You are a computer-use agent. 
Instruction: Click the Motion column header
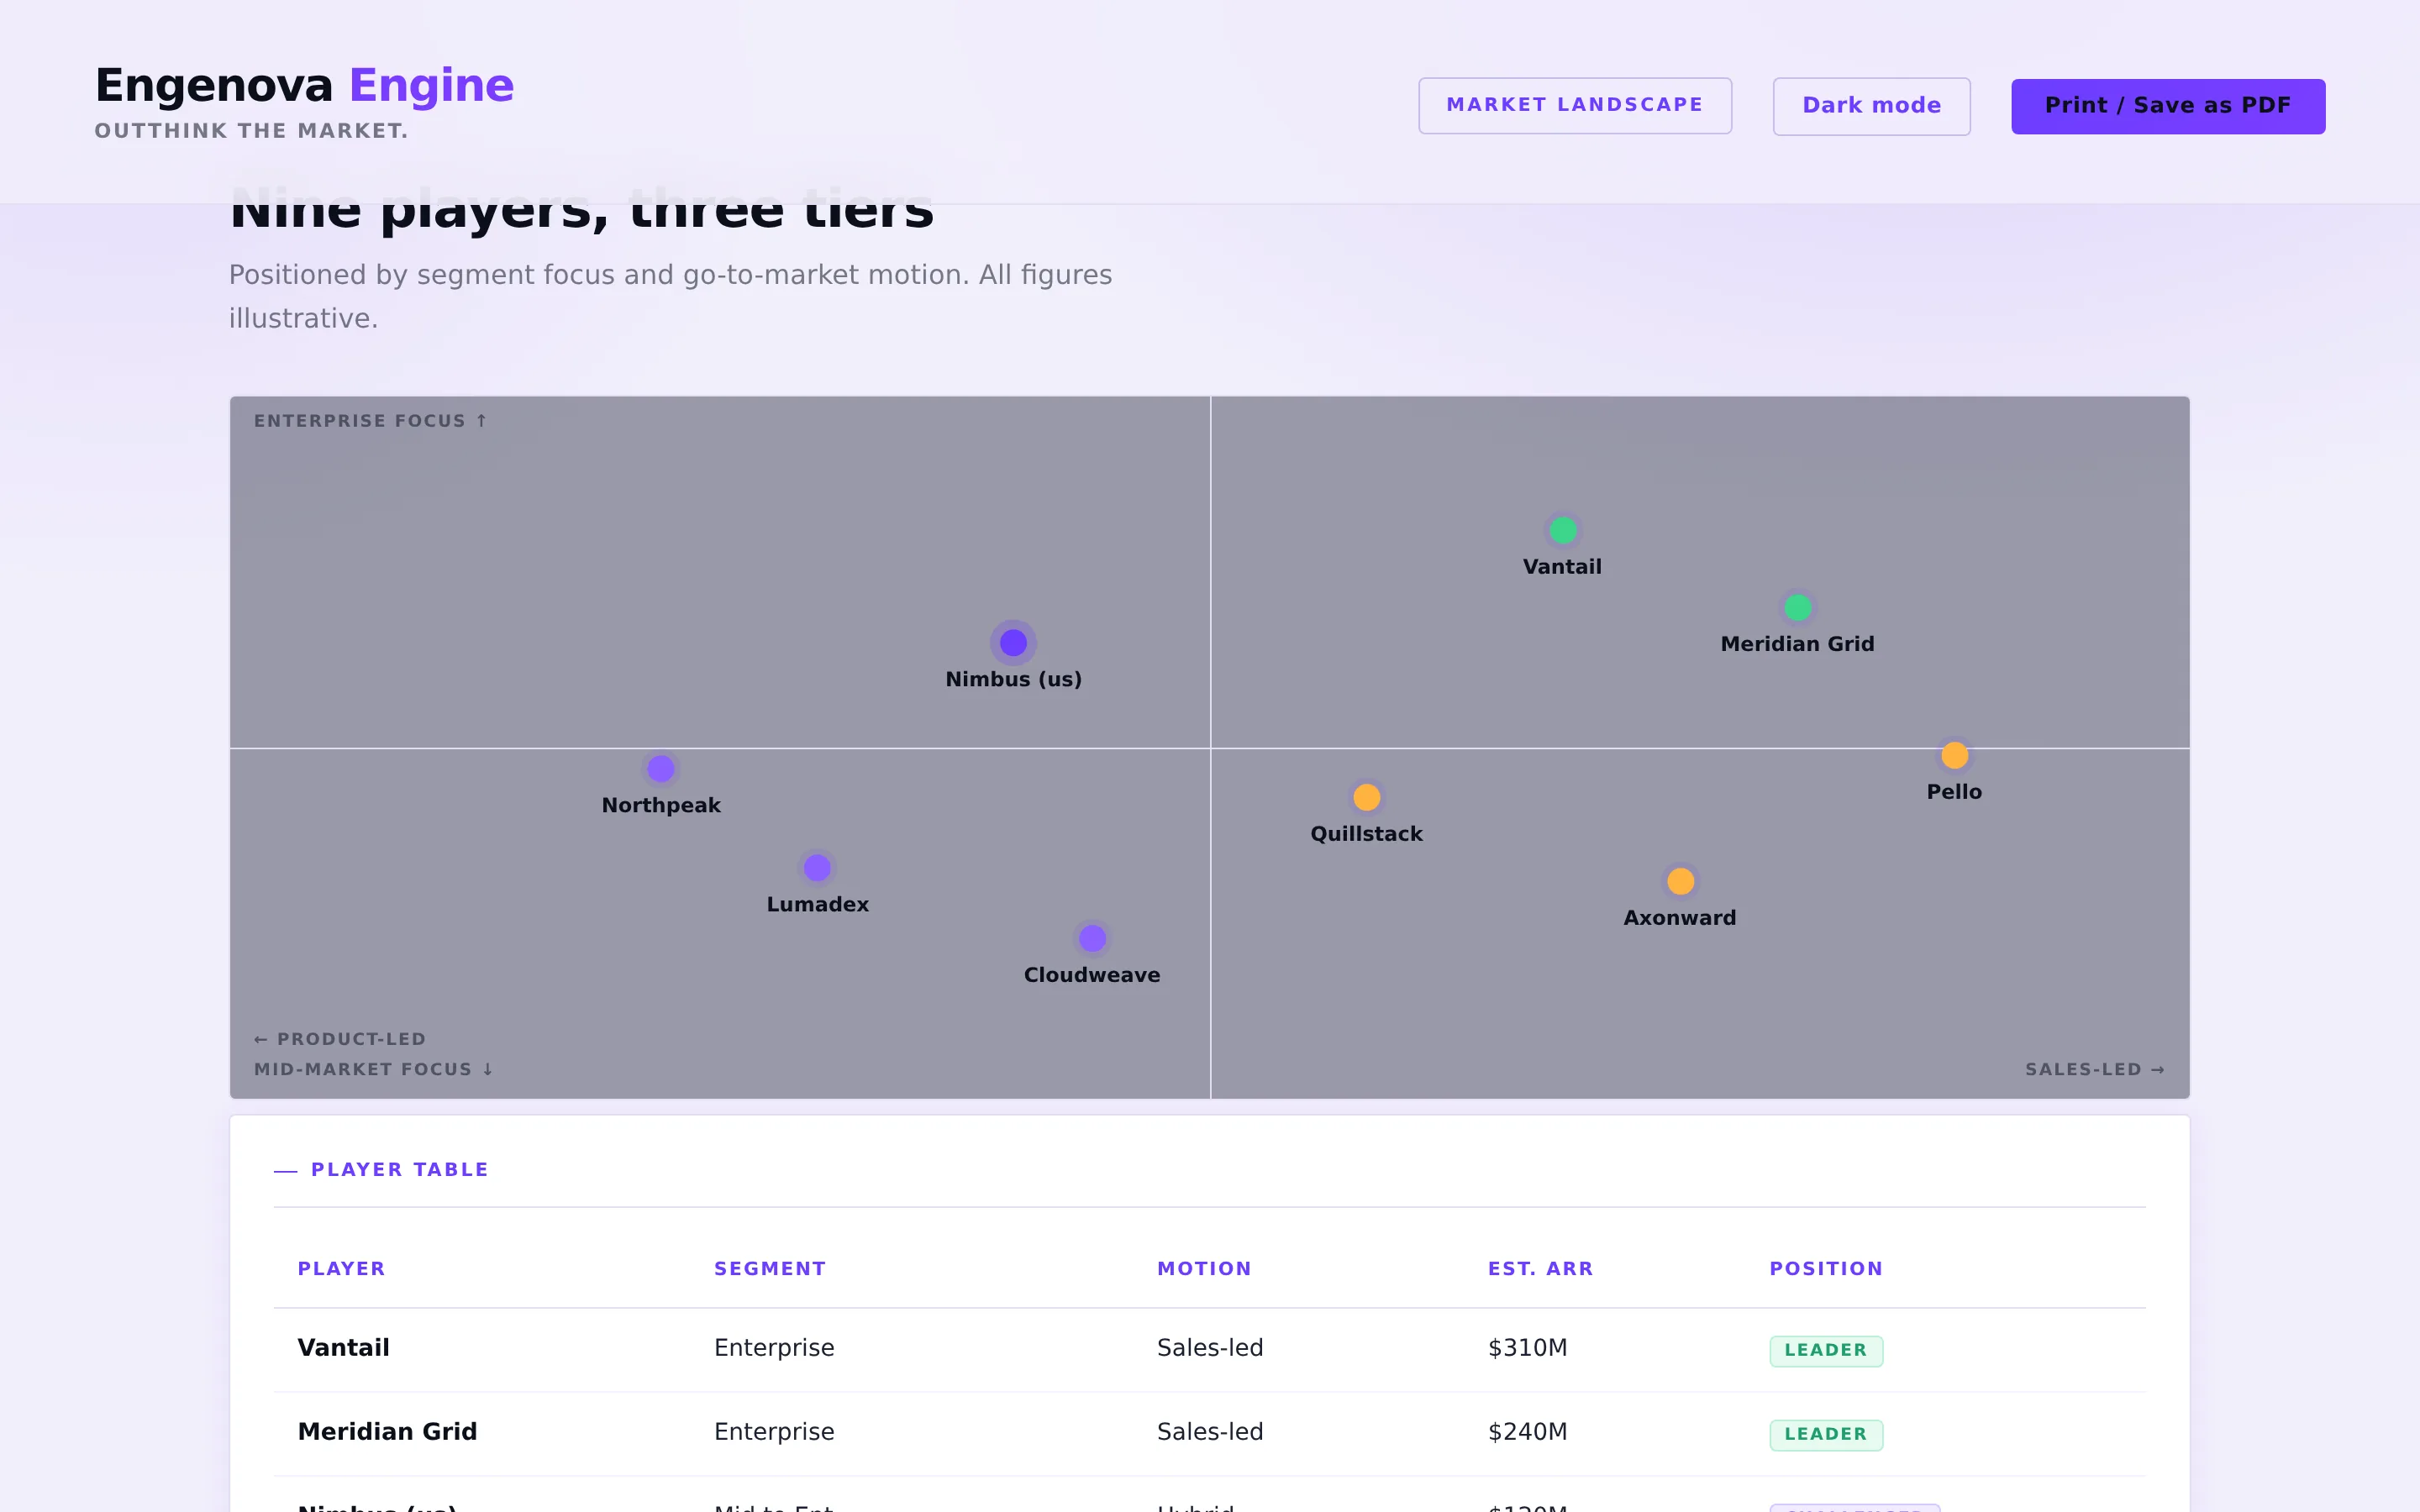click(x=1204, y=1268)
